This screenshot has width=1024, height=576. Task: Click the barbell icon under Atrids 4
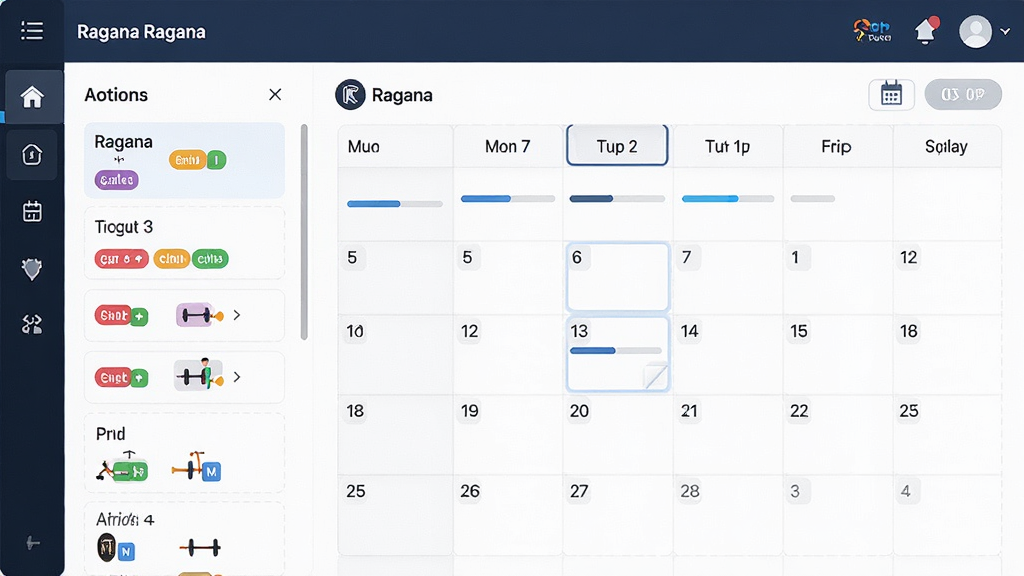(200, 547)
